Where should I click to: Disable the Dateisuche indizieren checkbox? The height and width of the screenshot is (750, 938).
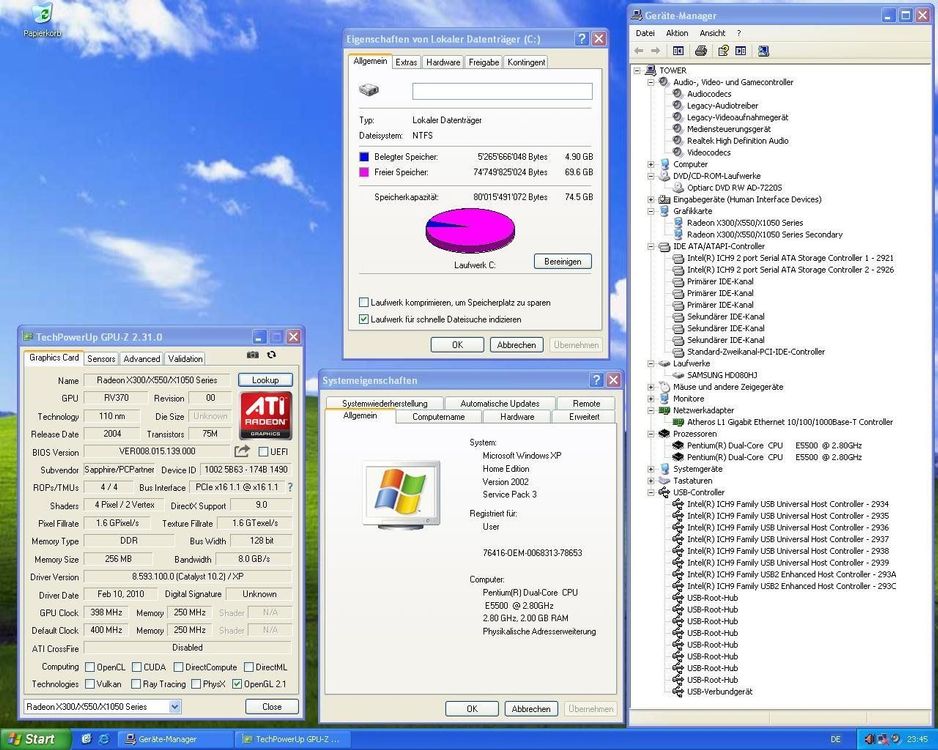(366, 319)
